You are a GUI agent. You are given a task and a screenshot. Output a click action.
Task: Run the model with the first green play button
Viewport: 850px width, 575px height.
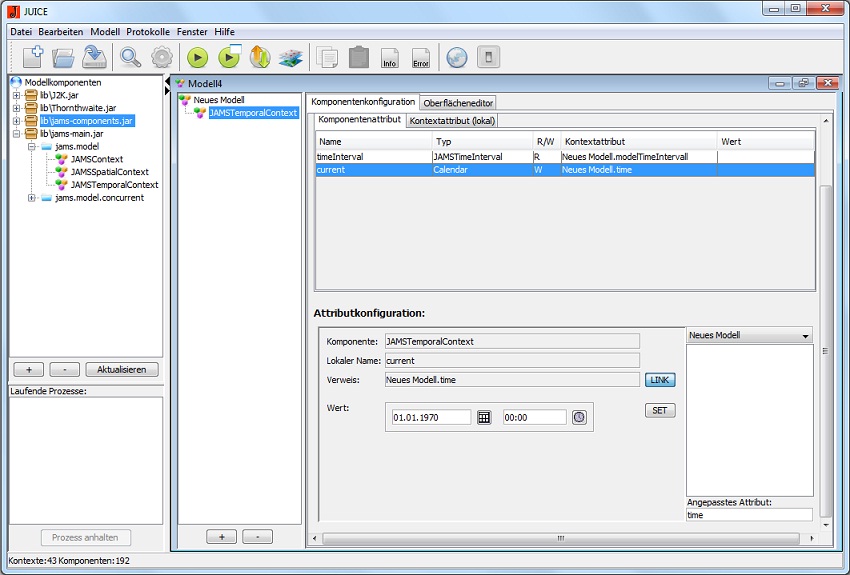(198, 57)
